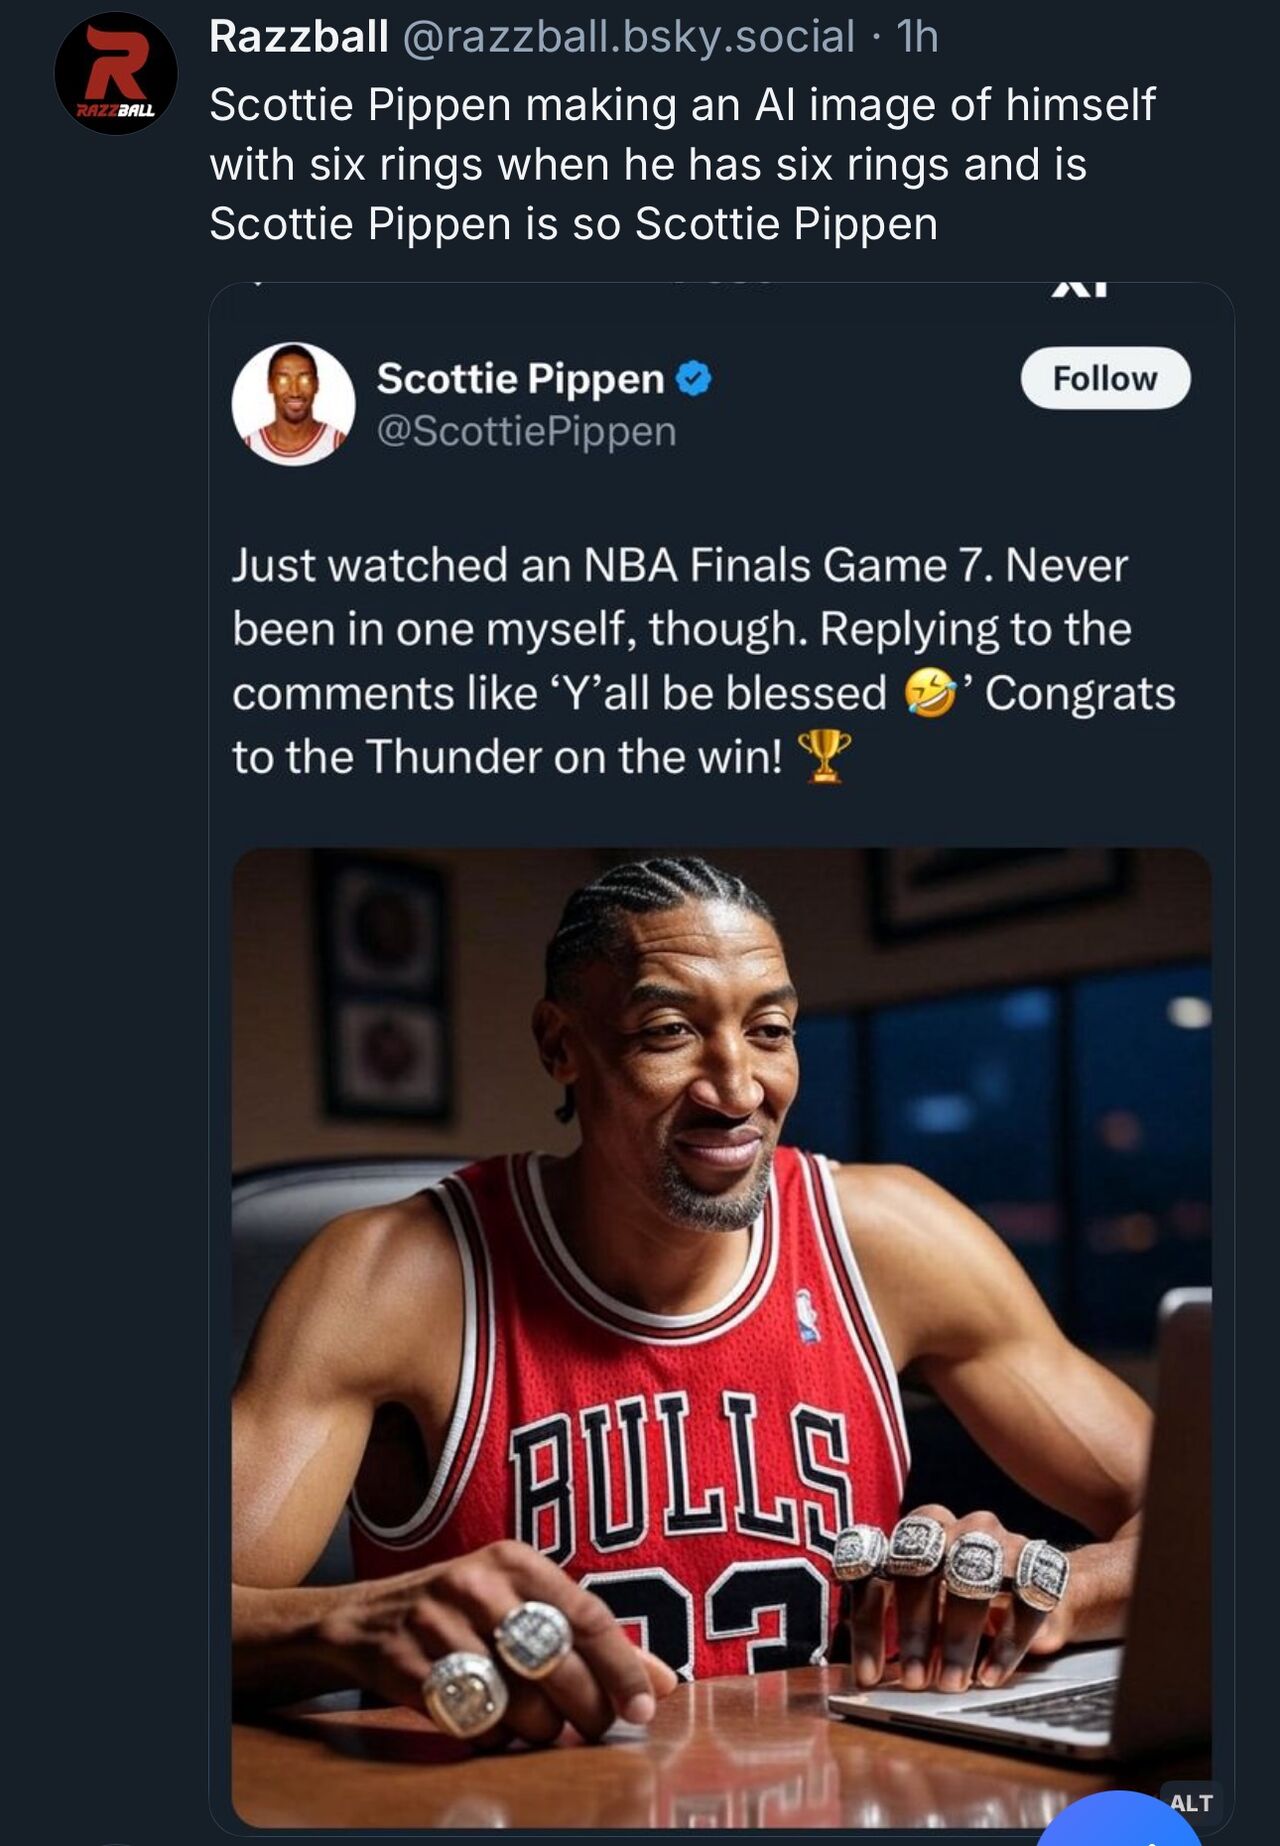The image size is (1280, 1846).
Task: Select the @ScottiePippen handle text
Action: (x=527, y=432)
